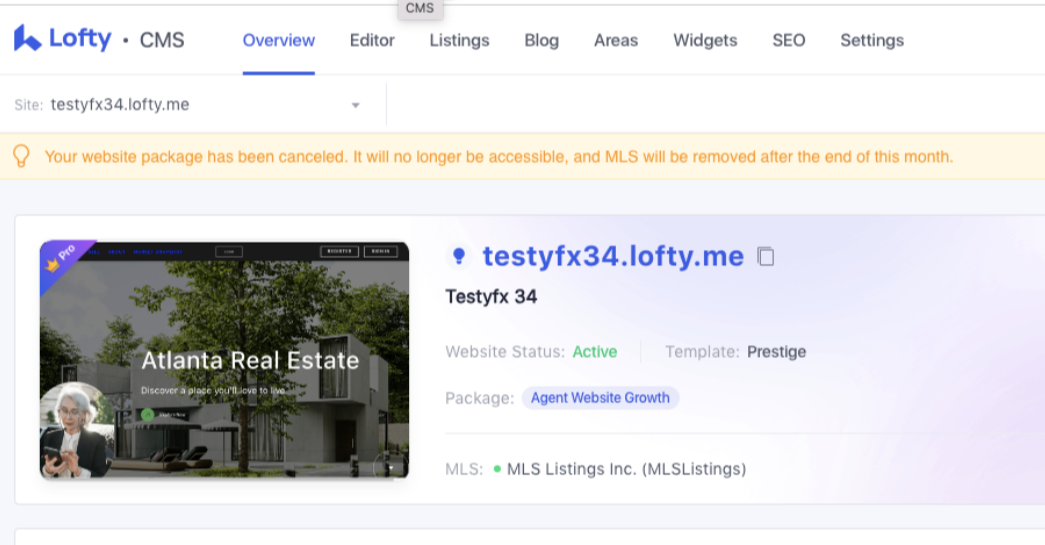
Task: Copy the testyfx34.lofty.me domain with copy icon
Action: coord(766,257)
